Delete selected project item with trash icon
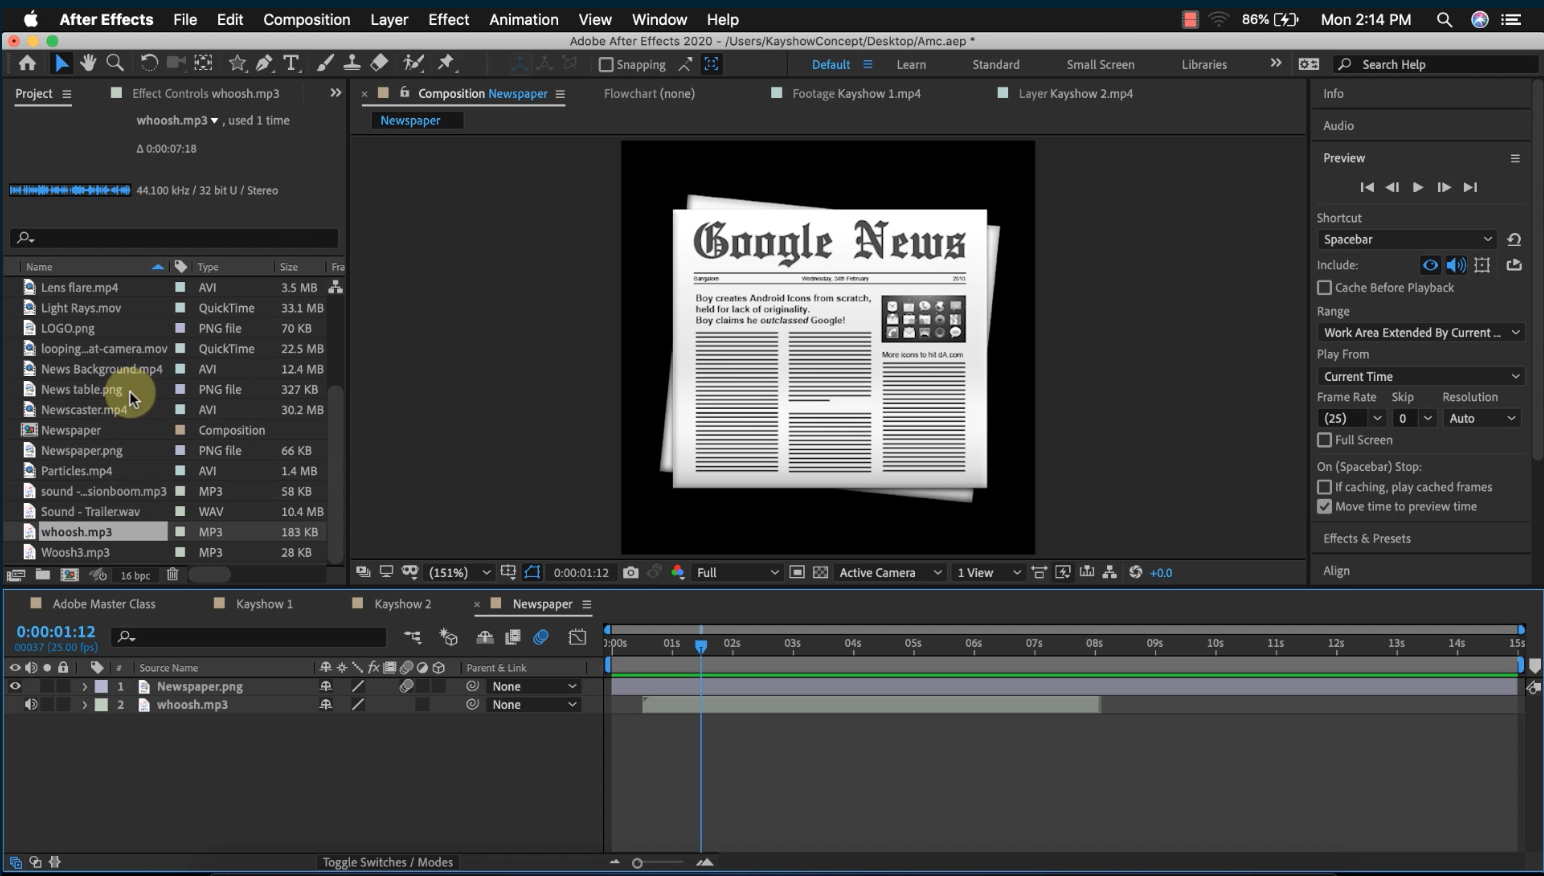1544x876 pixels. [x=172, y=575]
